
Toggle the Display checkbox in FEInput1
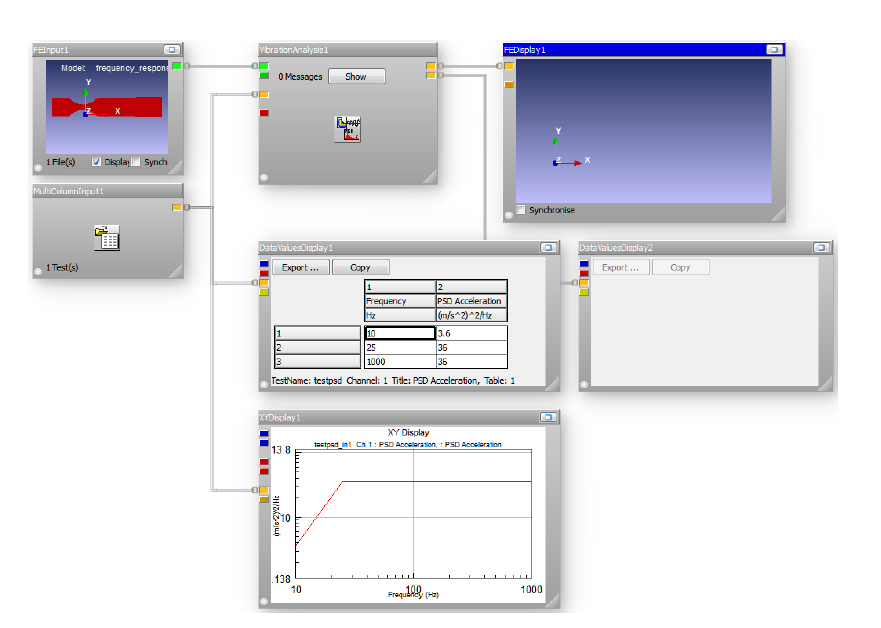click(x=97, y=162)
